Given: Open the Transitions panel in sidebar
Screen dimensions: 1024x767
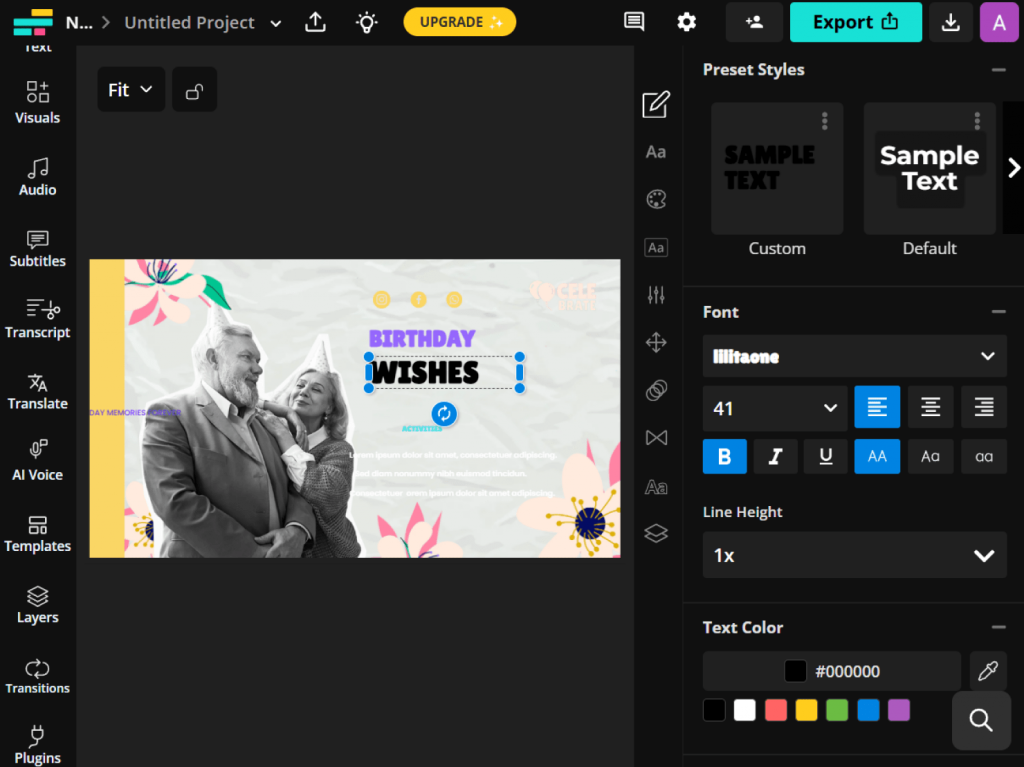Looking at the screenshot, I should click(x=38, y=676).
